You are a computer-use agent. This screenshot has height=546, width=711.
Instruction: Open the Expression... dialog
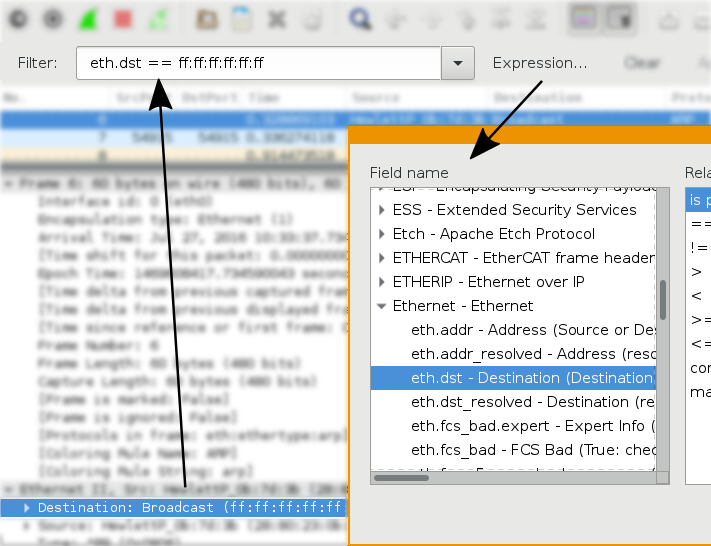point(540,63)
